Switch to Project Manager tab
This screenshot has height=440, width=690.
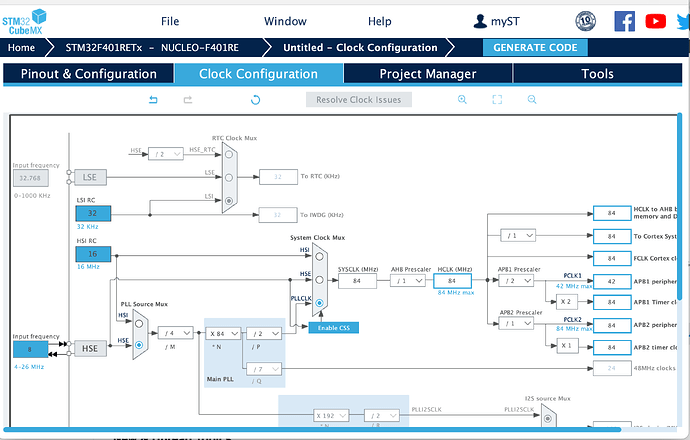428,73
